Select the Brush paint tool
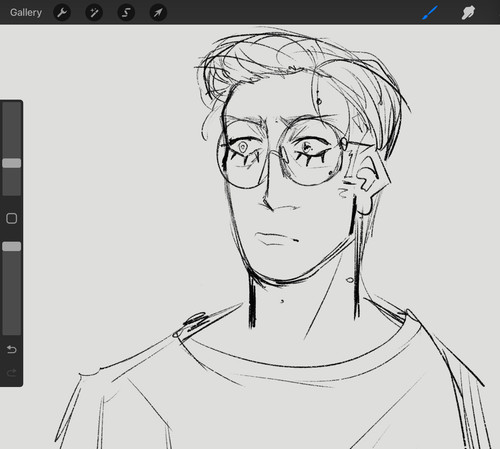The image size is (500, 449). (x=430, y=13)
